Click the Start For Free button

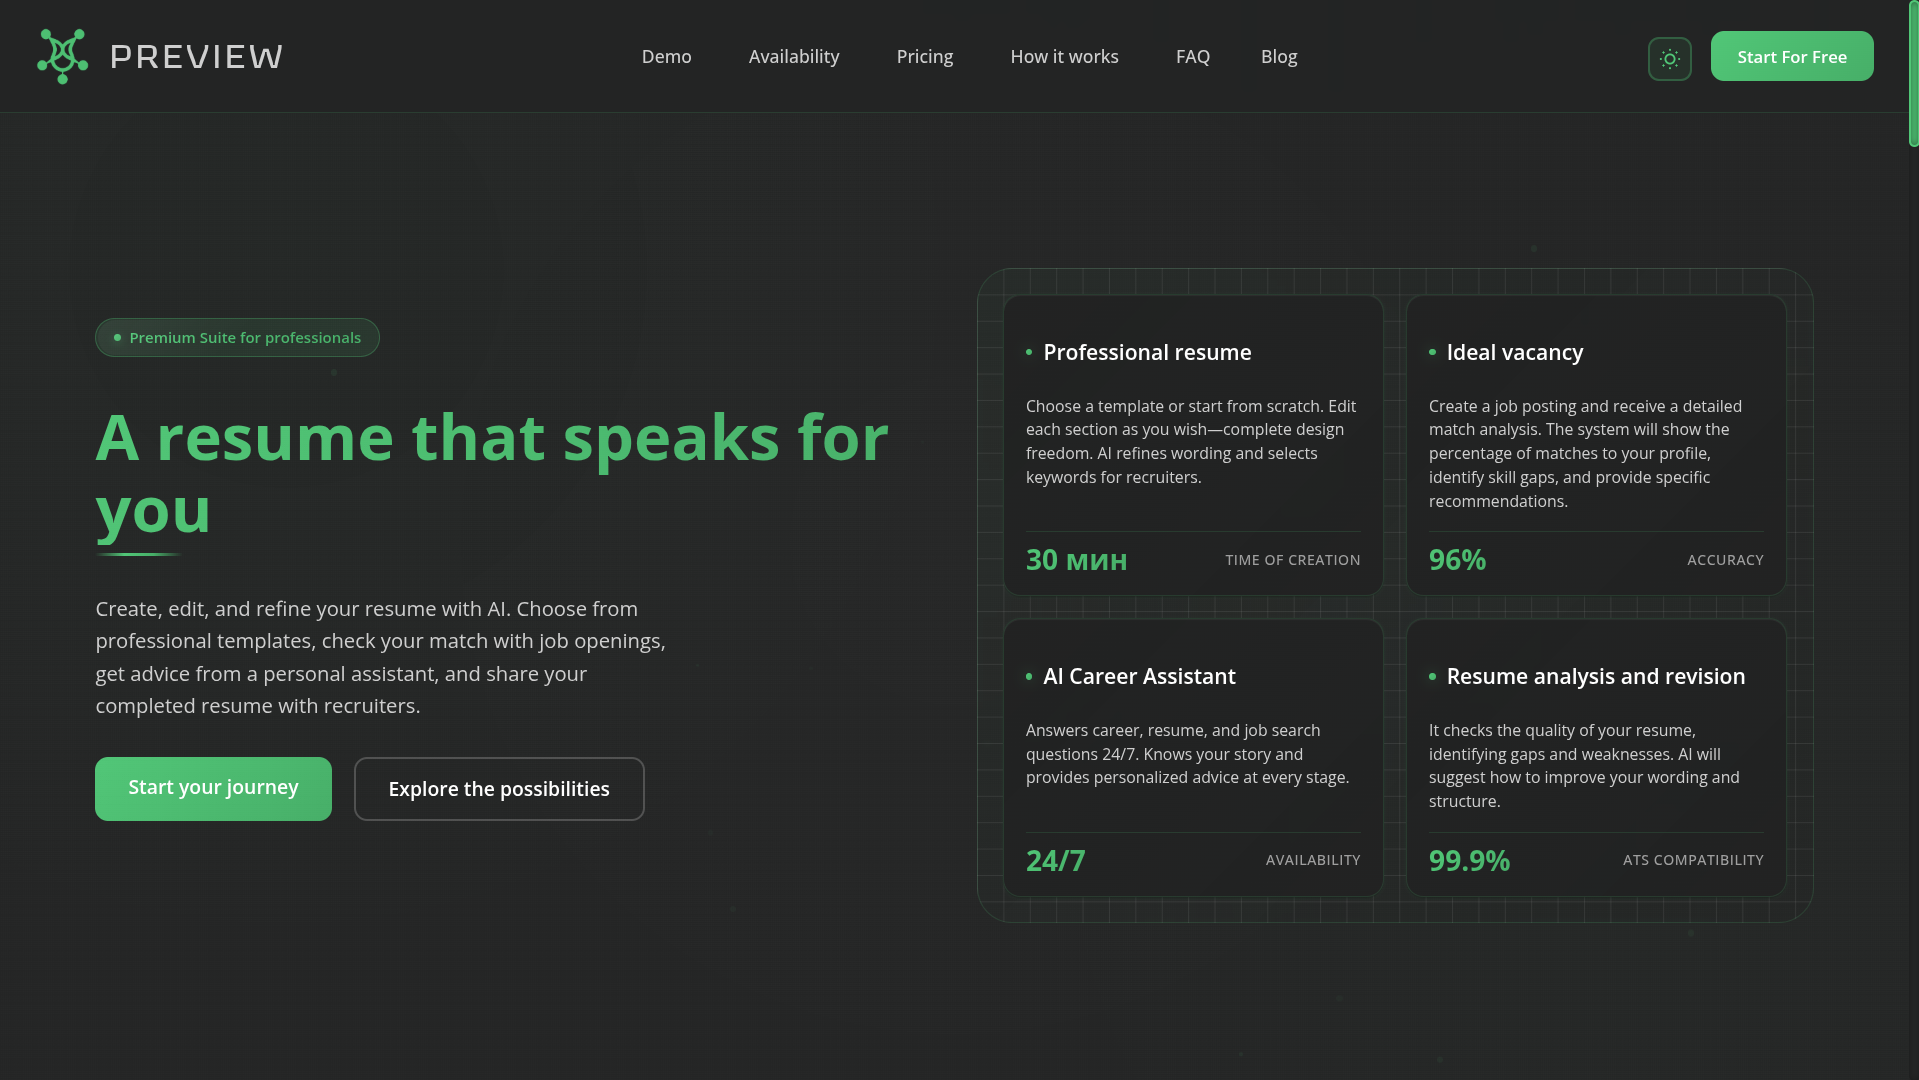pyautogui.click(x=1792, y=56)
